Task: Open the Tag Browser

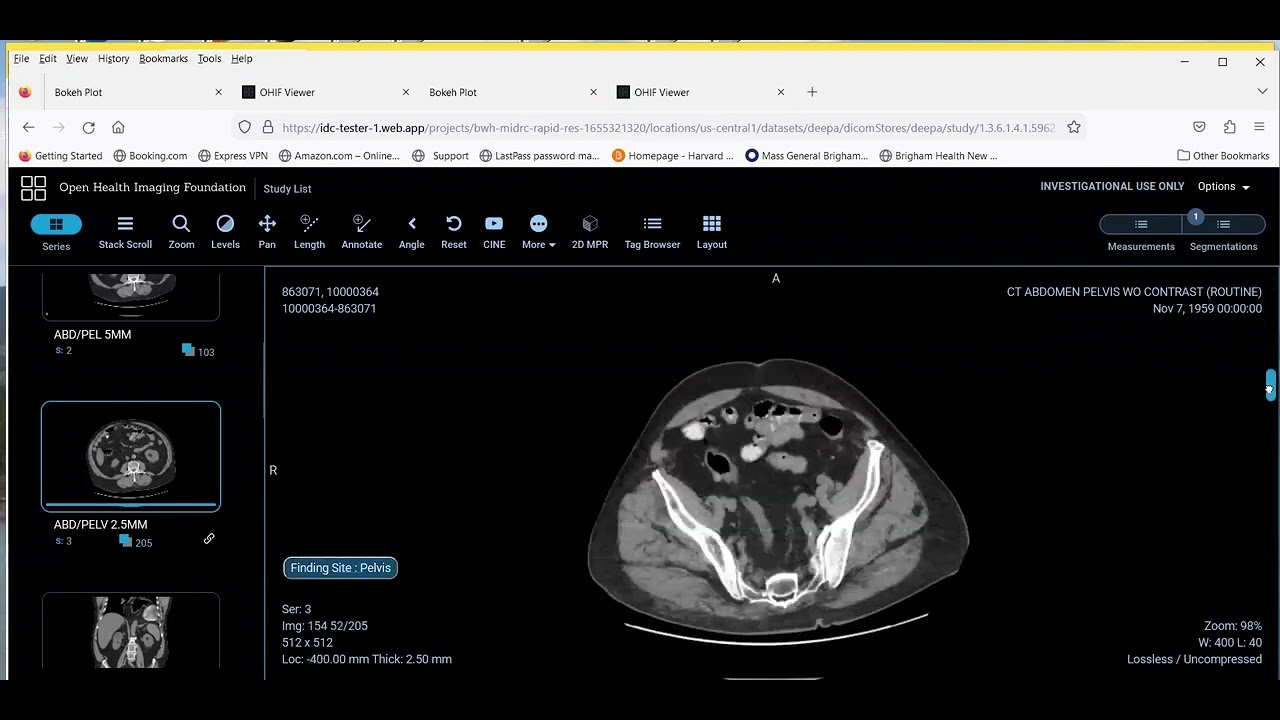Action: [x=652, y=232]
